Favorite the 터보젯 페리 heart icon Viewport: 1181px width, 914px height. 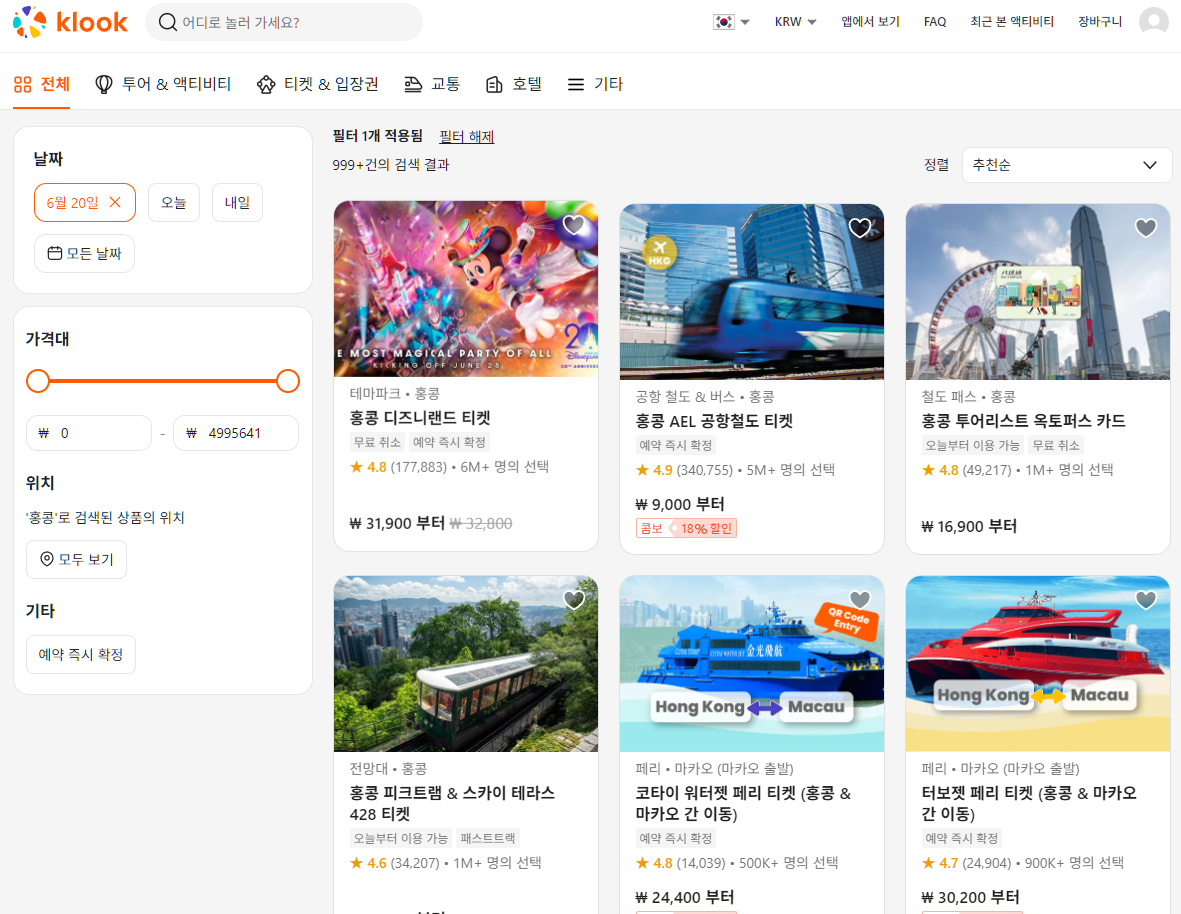(x=1146, y=599)
